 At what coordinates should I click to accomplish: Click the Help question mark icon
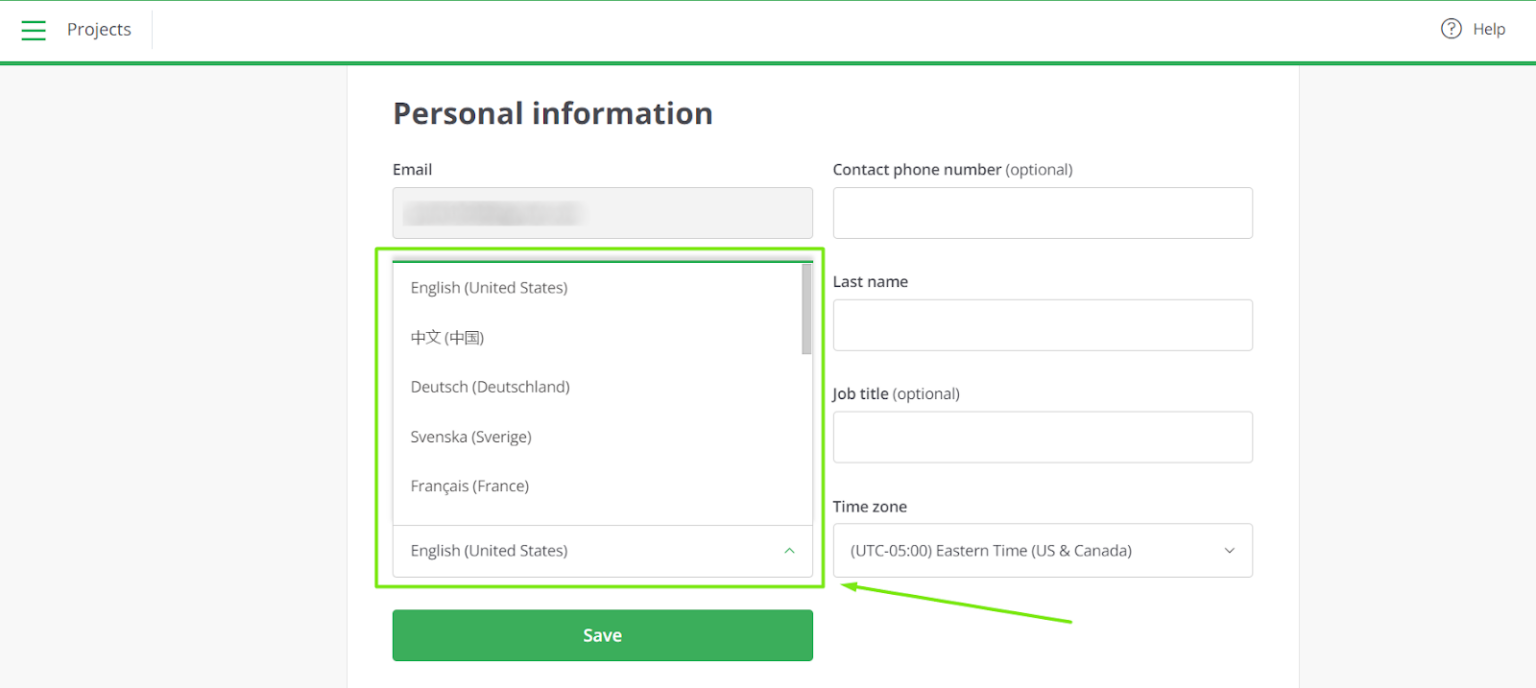pos(1450,28)
